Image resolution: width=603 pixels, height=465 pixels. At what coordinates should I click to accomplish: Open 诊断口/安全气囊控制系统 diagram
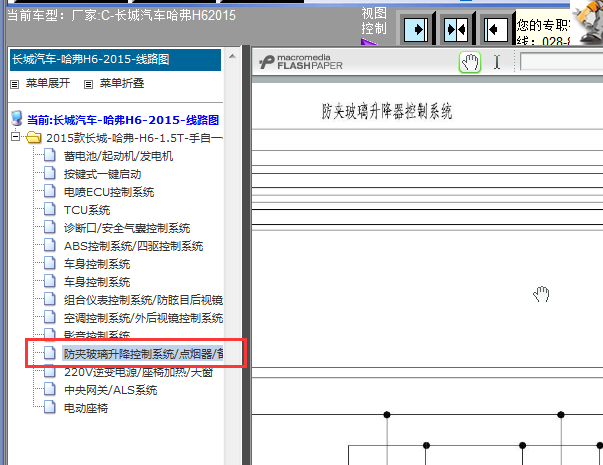(x=127, y=228)
